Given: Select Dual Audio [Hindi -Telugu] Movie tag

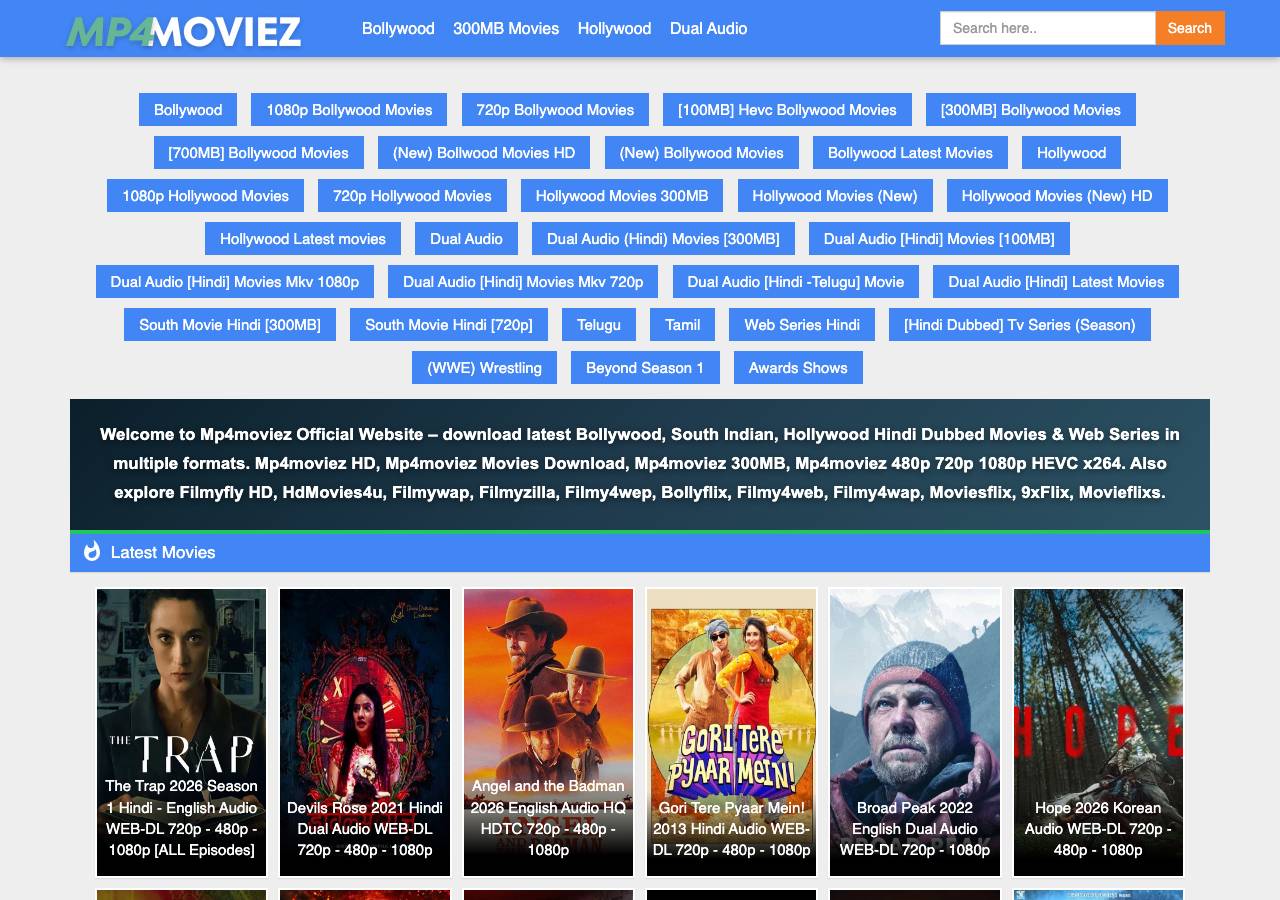Looking at the screenshot, I should [796, 282].
